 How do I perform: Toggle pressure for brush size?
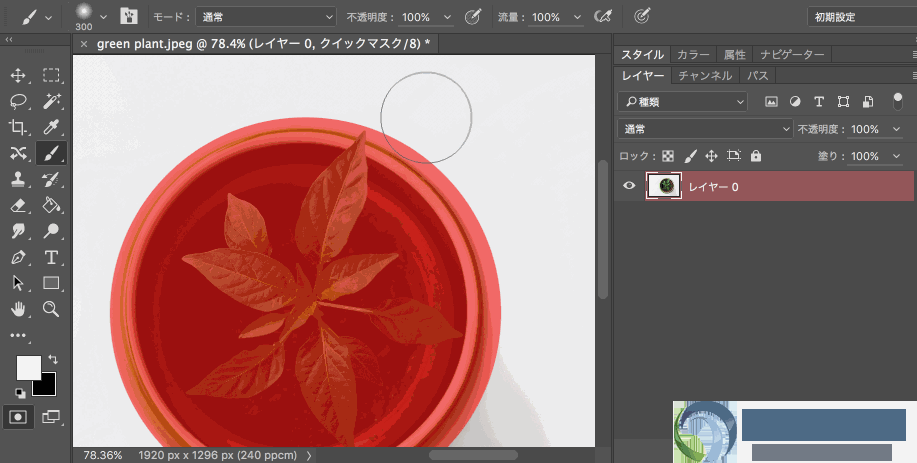click(642, 17)
